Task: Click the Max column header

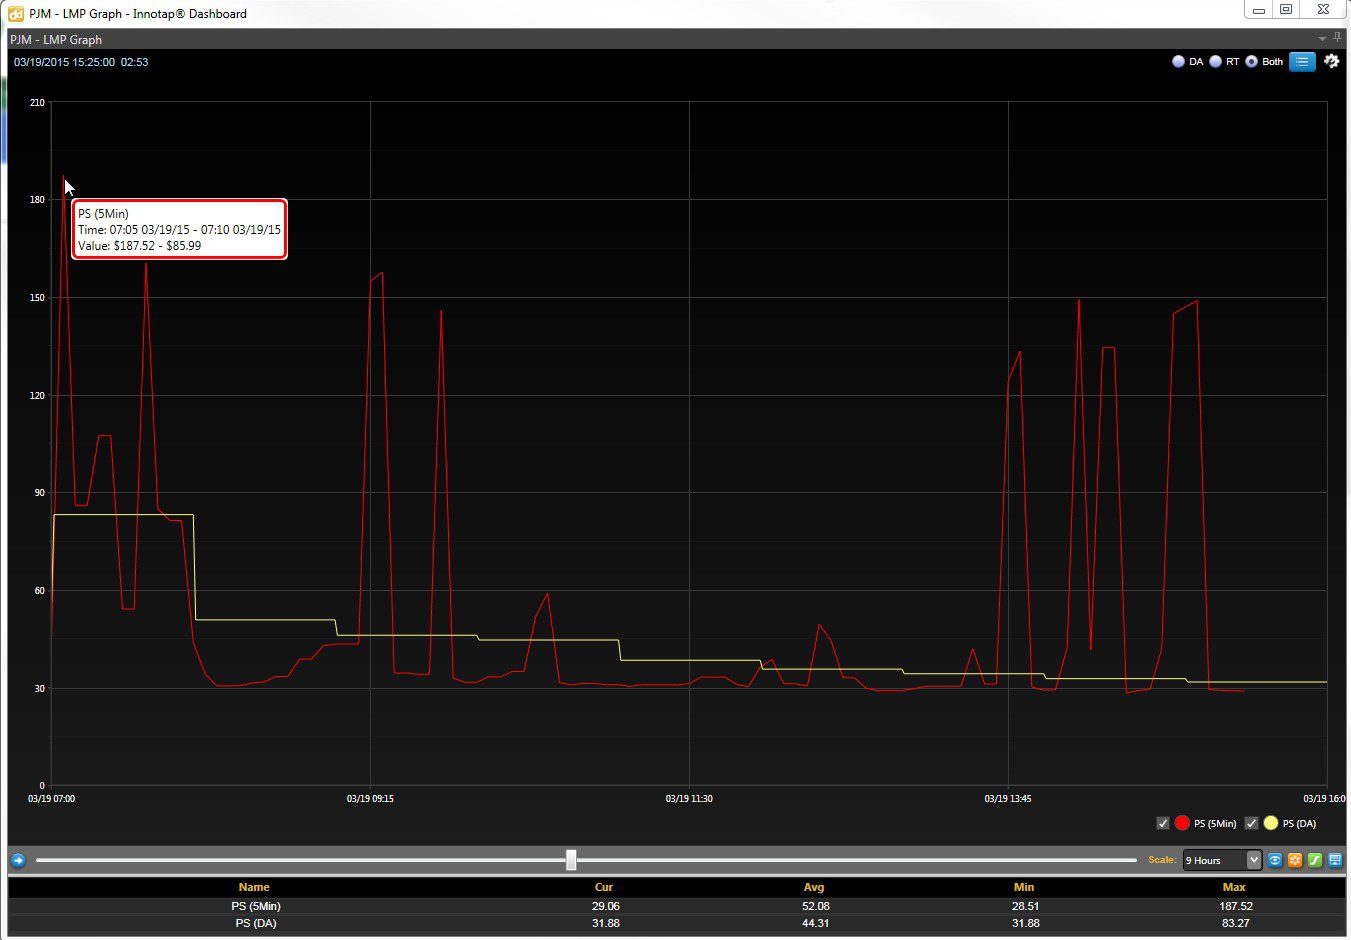Action: click(1234, 887)
